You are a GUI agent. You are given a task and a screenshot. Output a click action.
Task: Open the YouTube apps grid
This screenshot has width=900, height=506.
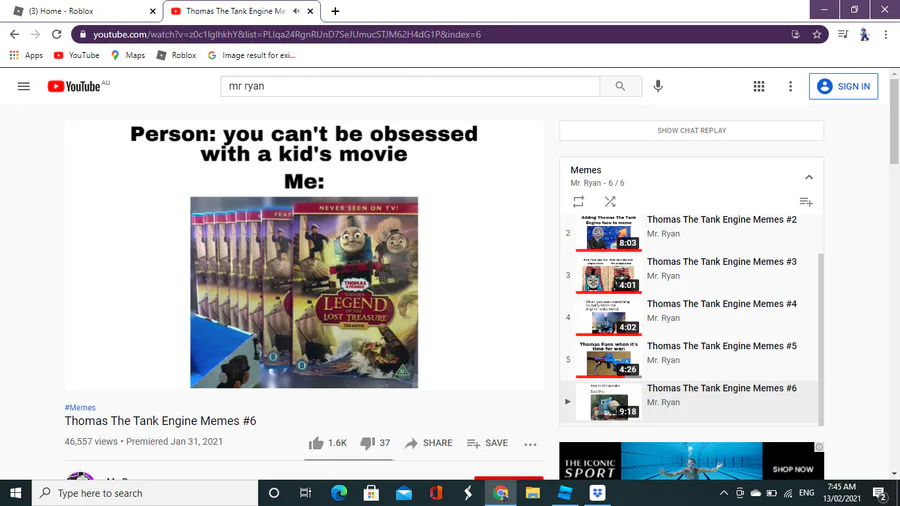coord(759,86)
